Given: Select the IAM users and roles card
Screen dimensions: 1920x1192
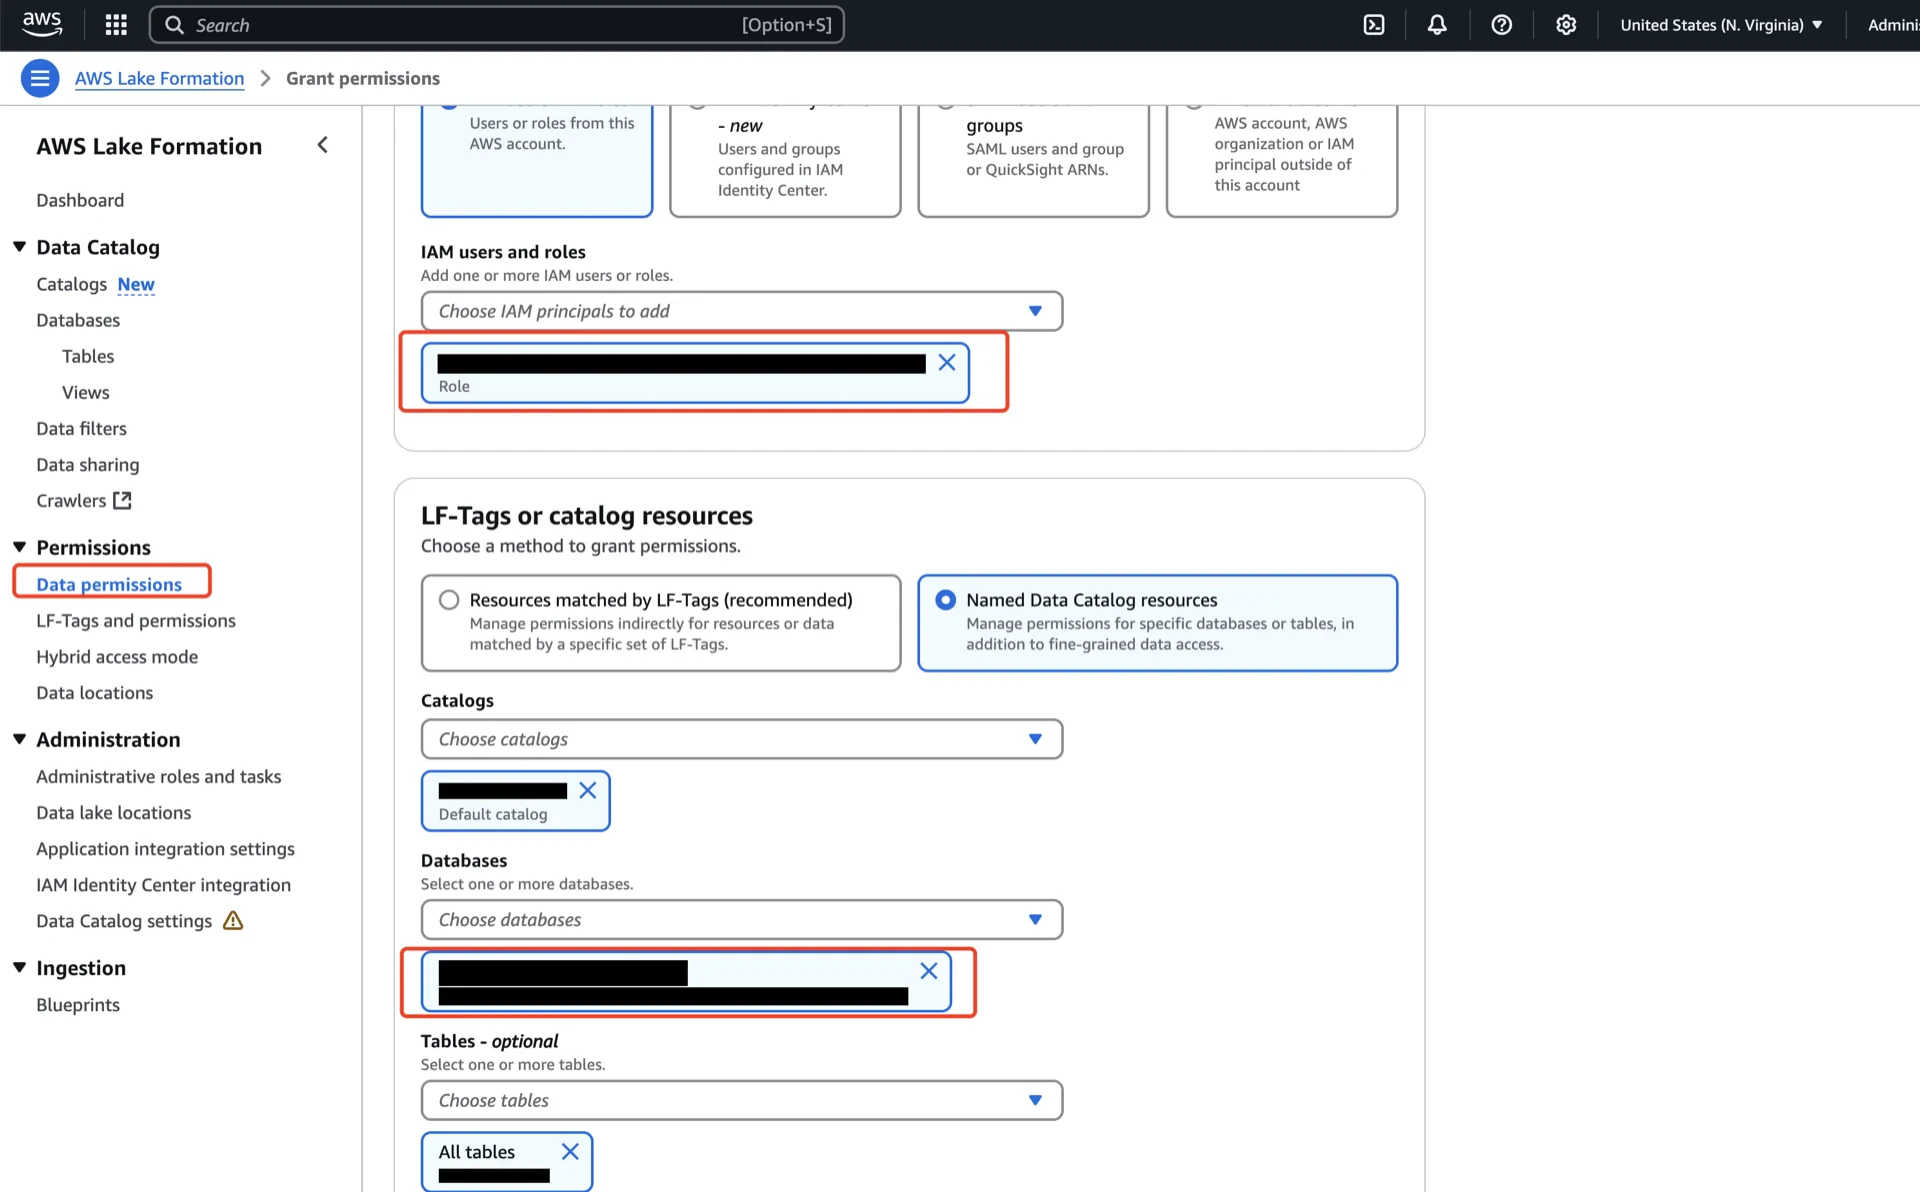Looking at the screenshot, I should [x=537, y=160].
